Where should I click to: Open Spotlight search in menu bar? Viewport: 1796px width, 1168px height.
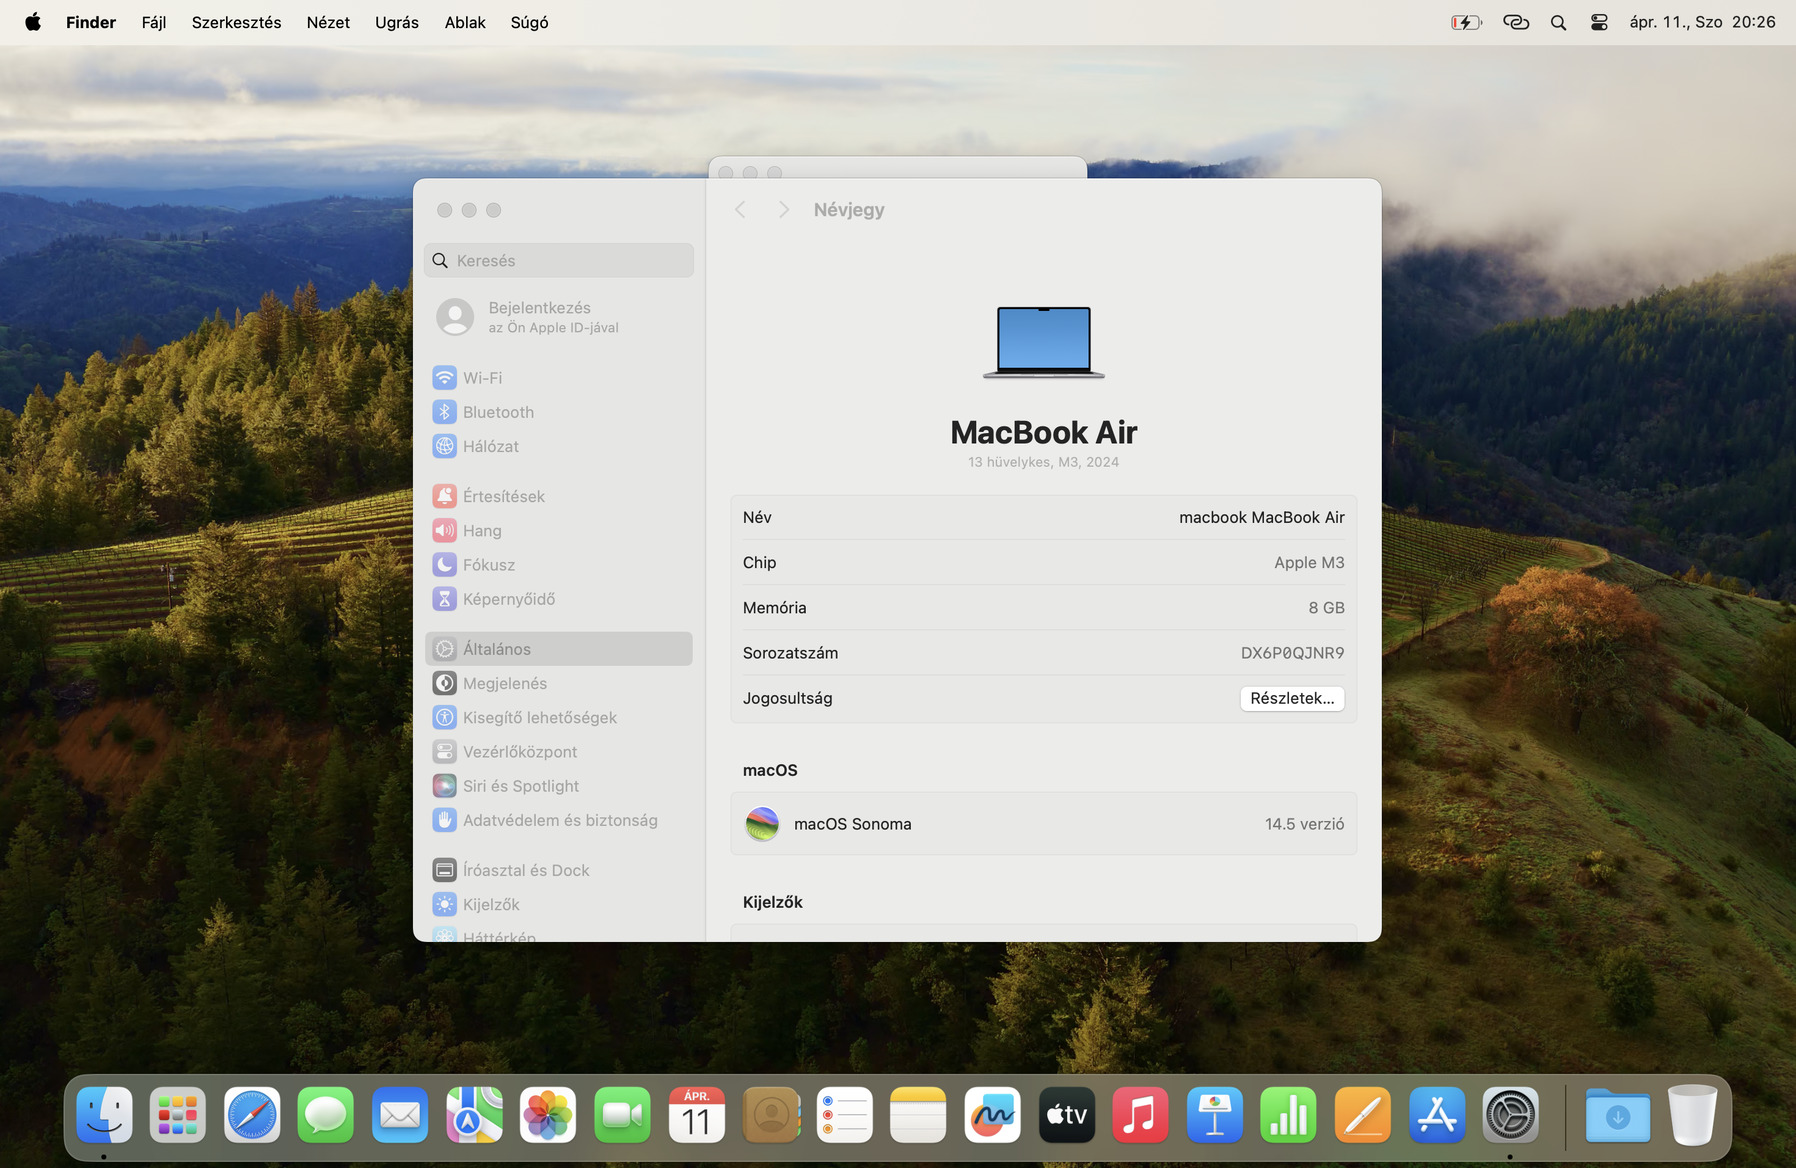[x=1558, y=22]
